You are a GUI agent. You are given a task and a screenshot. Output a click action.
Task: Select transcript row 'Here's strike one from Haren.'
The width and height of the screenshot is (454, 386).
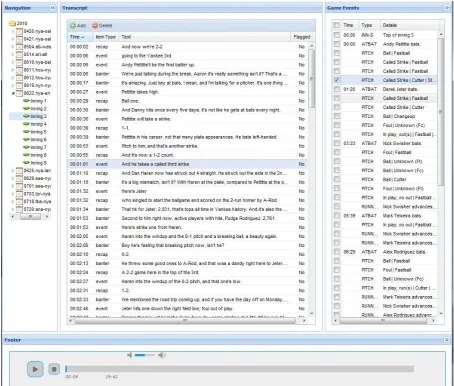[x=187, y=227]
